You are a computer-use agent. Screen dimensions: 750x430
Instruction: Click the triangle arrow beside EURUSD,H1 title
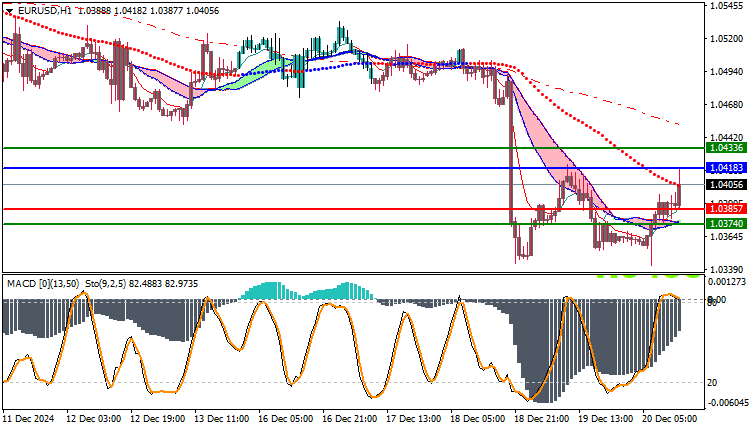click(9, 11)
